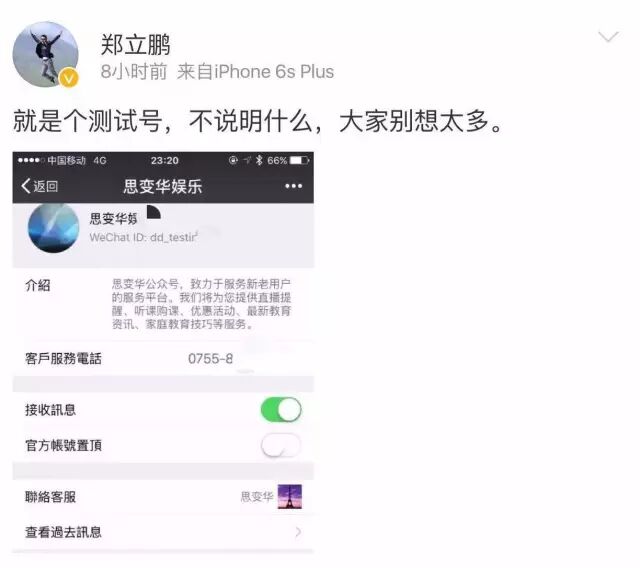Open the three-dot more menu
The width and height of the screenshot is (640, 568).
click(x=293, y=186)
